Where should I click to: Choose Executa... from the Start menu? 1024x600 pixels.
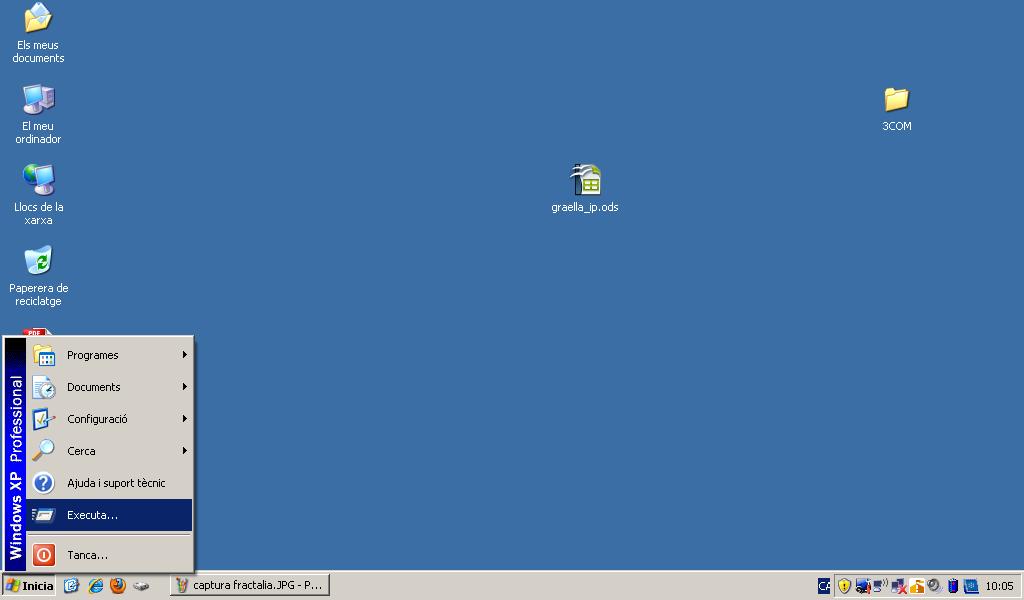[x=109, y=515]
